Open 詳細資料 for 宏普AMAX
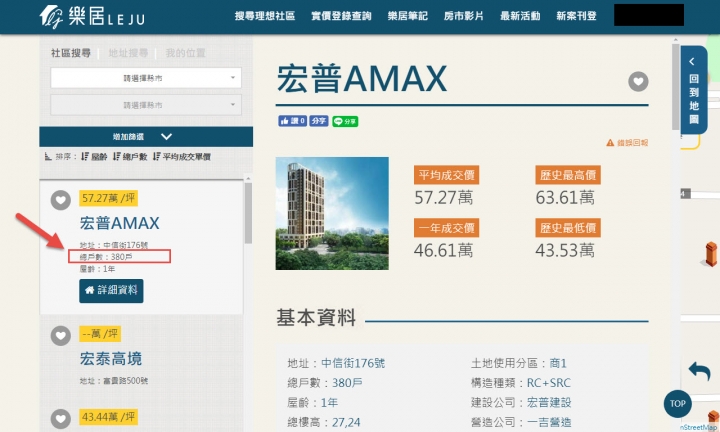 pyautogui.click(x=111, y=291)
